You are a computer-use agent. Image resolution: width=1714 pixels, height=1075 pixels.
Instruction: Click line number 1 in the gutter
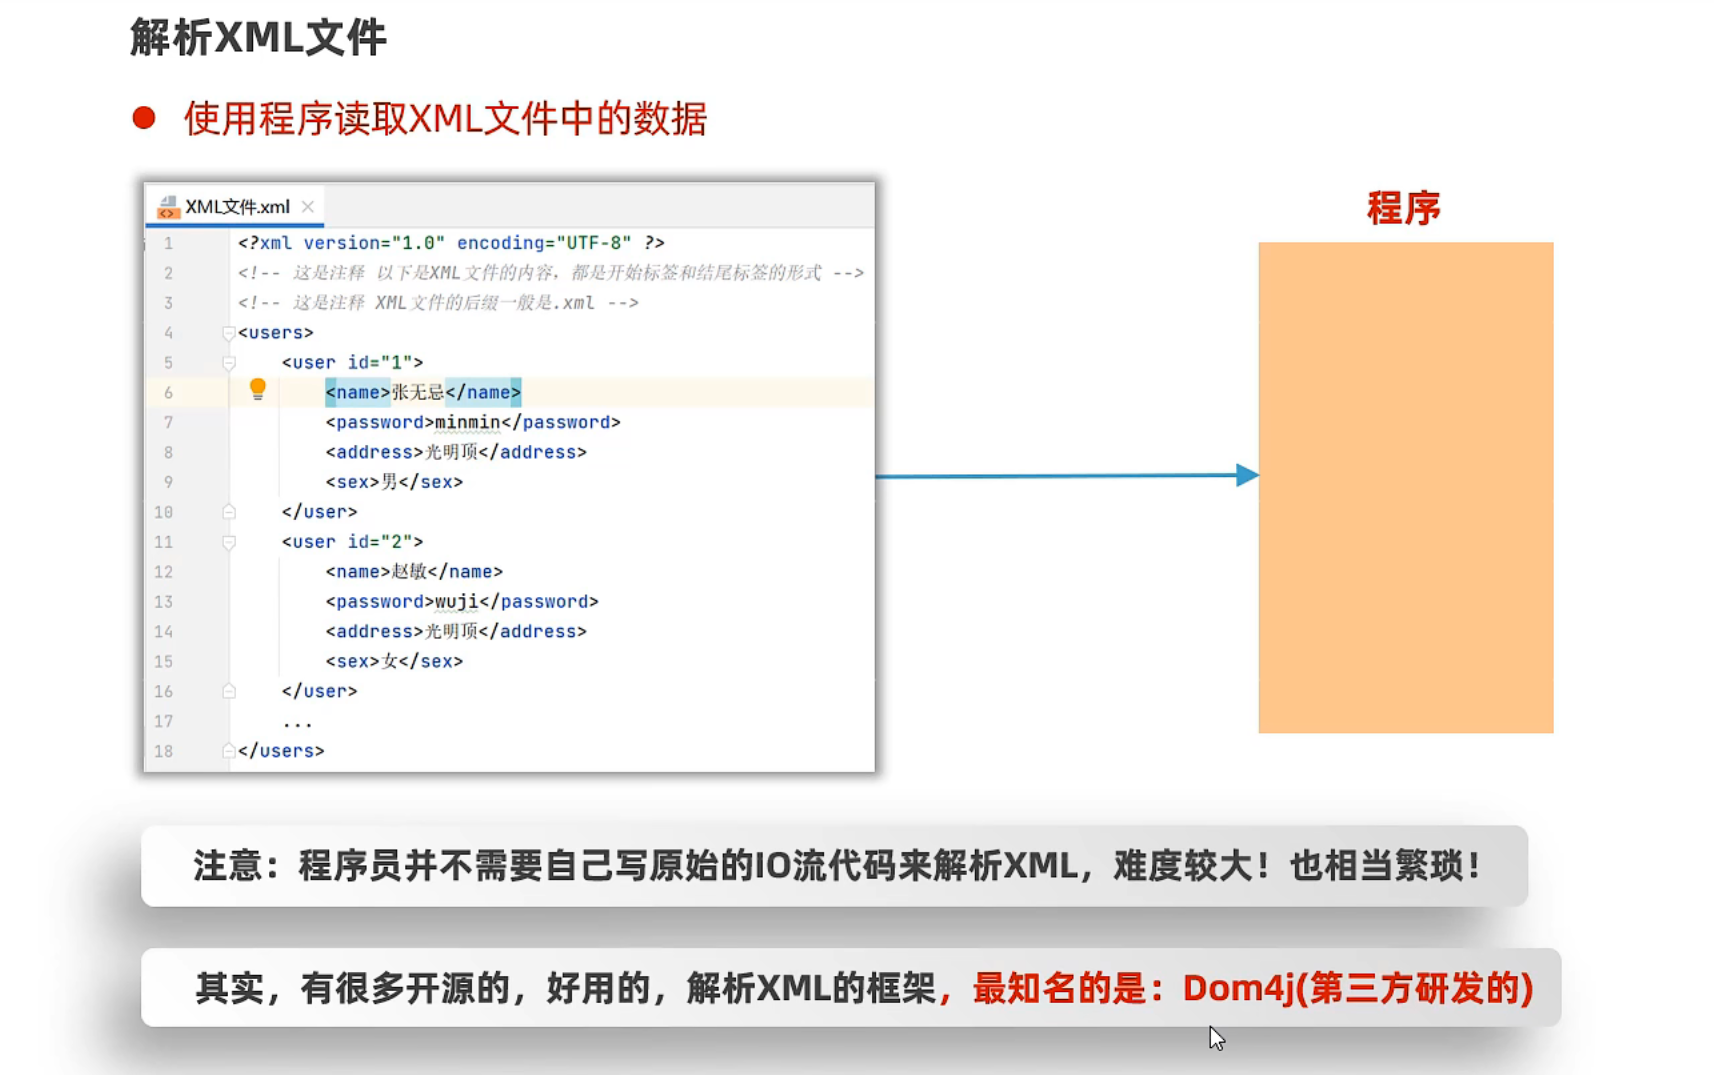pos(168,244)
